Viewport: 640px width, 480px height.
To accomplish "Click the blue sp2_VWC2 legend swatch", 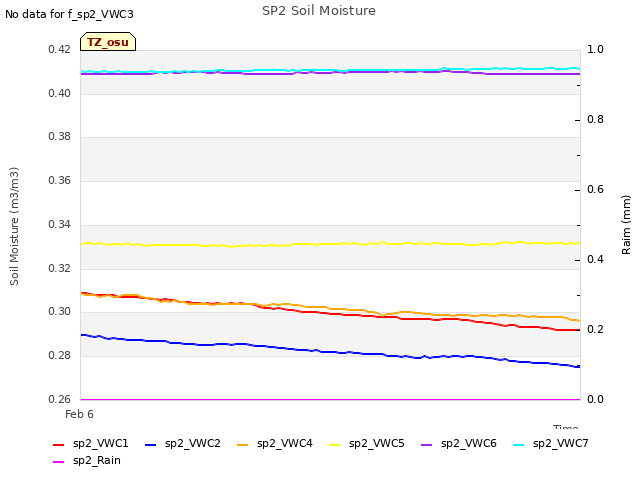I will point(151,444).
